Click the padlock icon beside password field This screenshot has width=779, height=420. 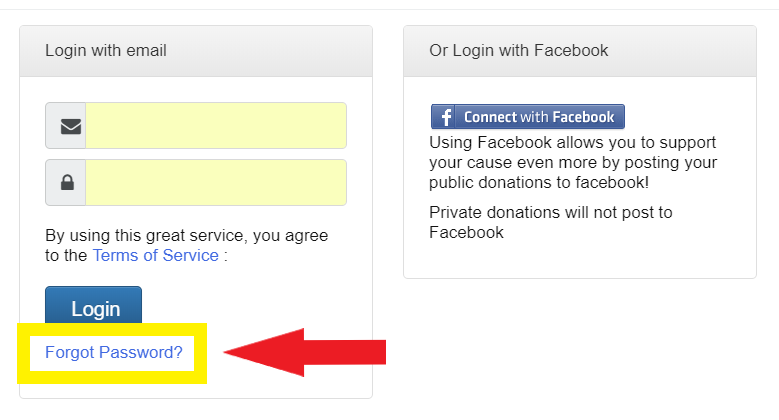pos(66,183)
